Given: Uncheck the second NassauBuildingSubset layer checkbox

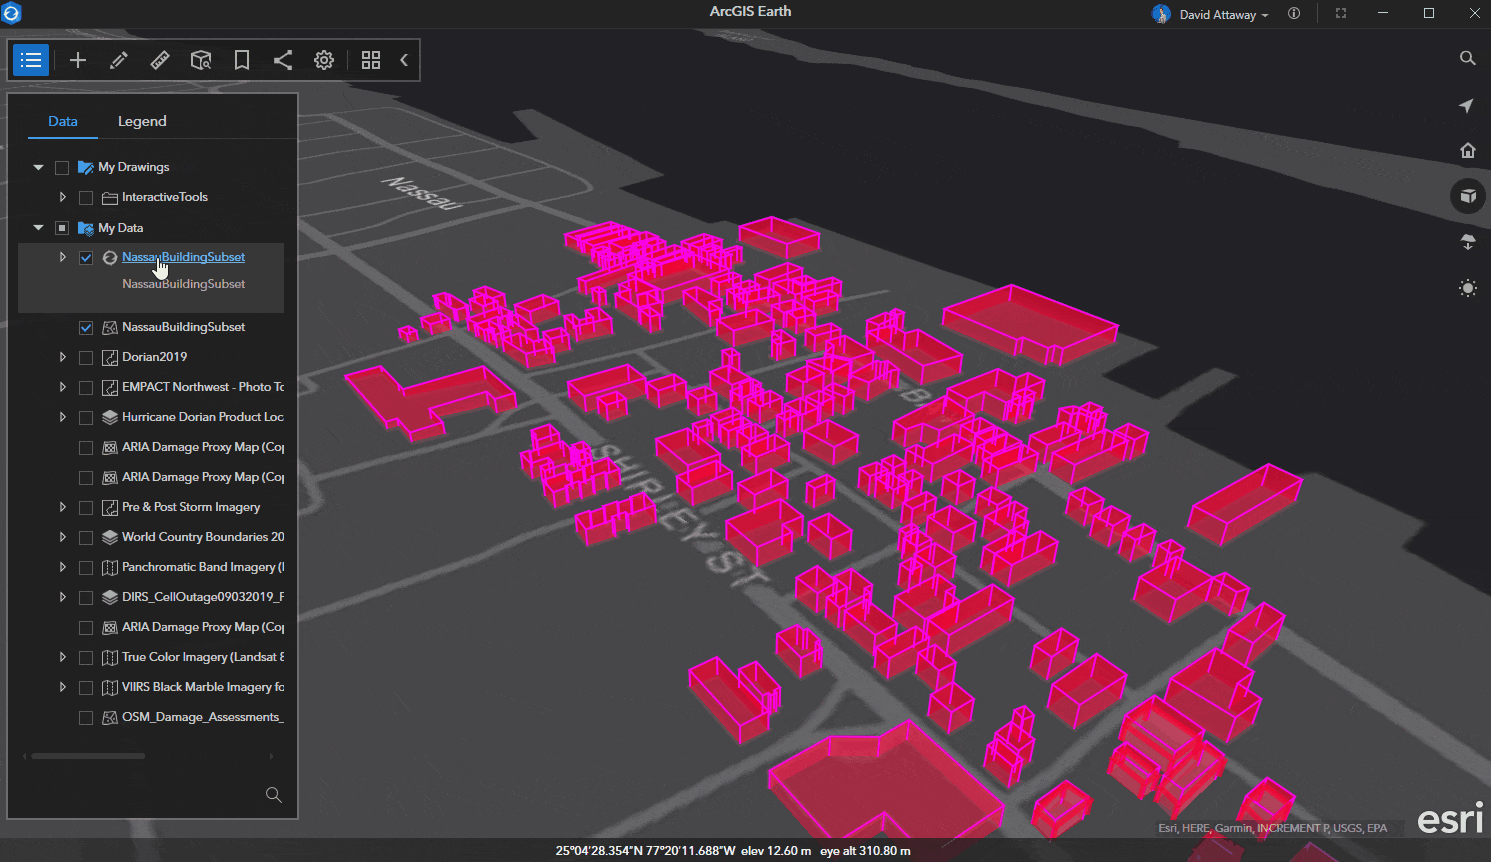Looking at the screenshot, I should pos(86,328).
